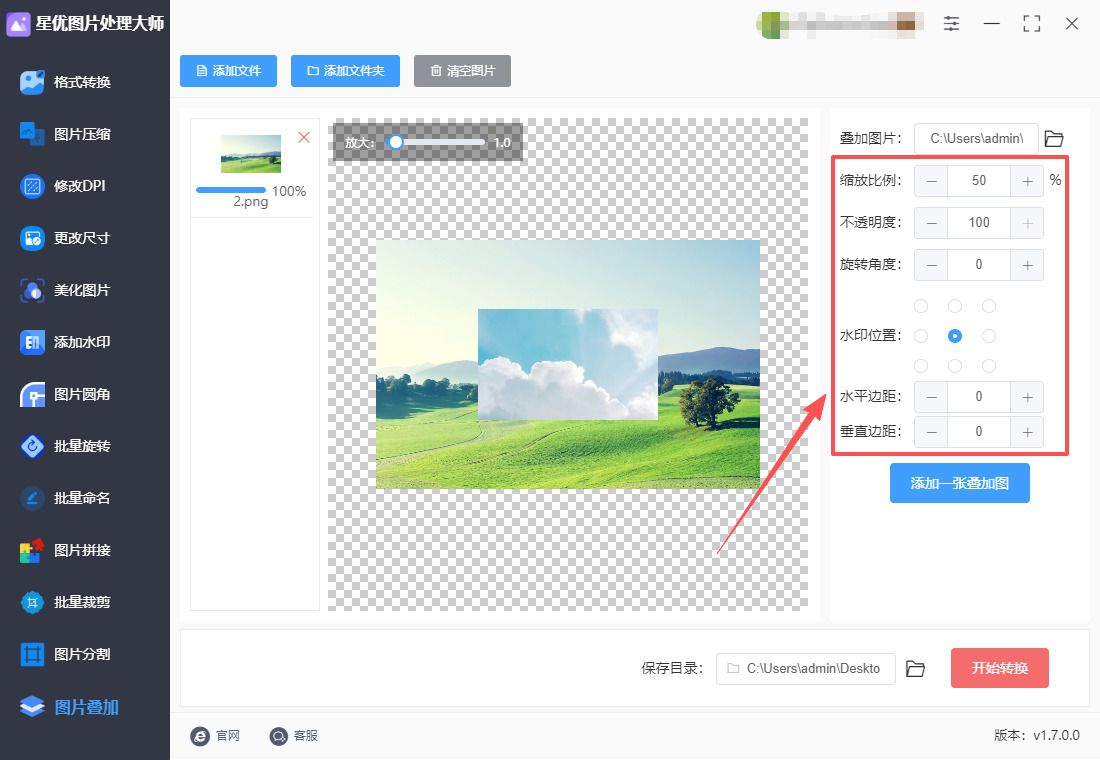The image size is (1100, 760).
Task: Choose bottom-right watermark position radio
Action: [x=989, y=366]
